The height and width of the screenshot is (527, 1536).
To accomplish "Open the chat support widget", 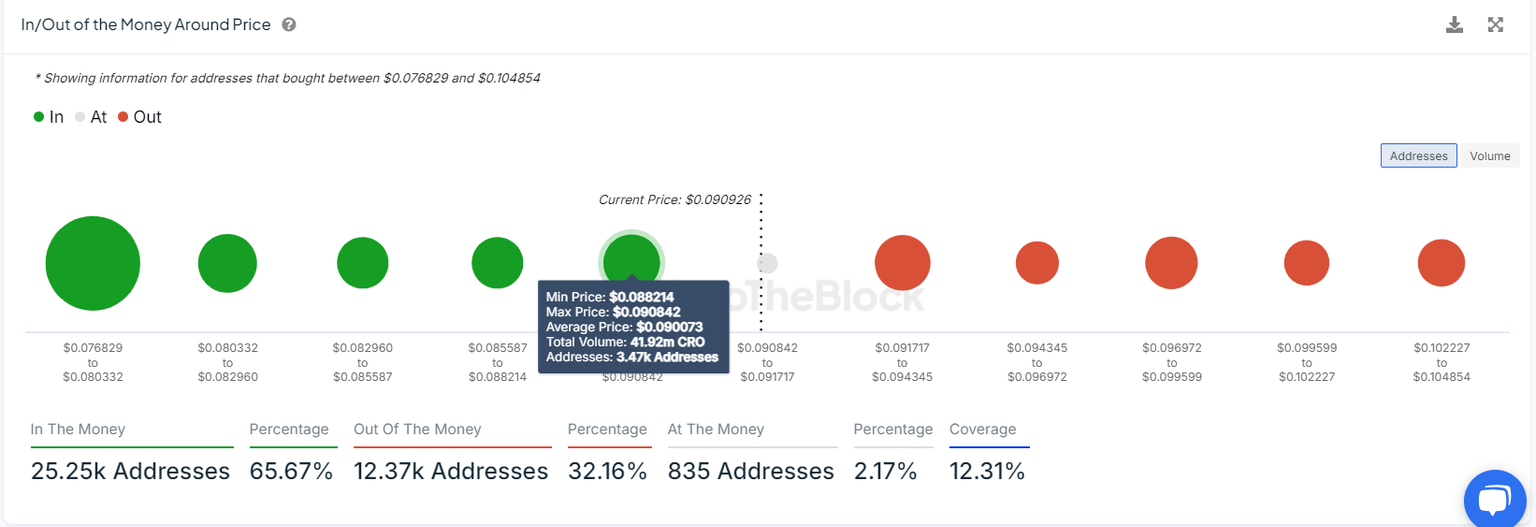I will pos(1494,497).
